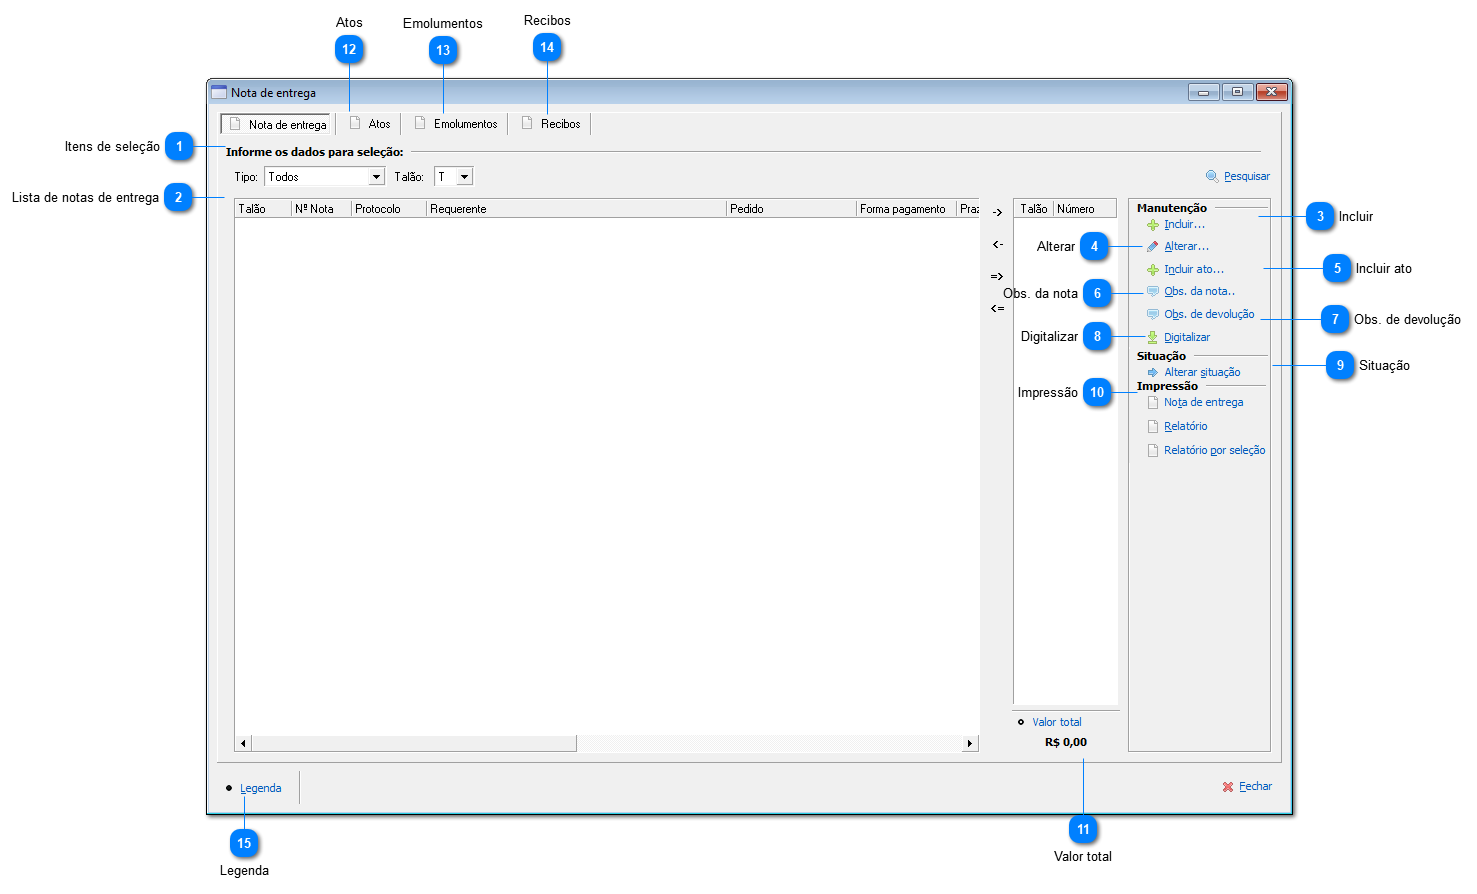Click the Incluir... link
The width and height of the screenshot is (1477, 894).
[1184, 225]
